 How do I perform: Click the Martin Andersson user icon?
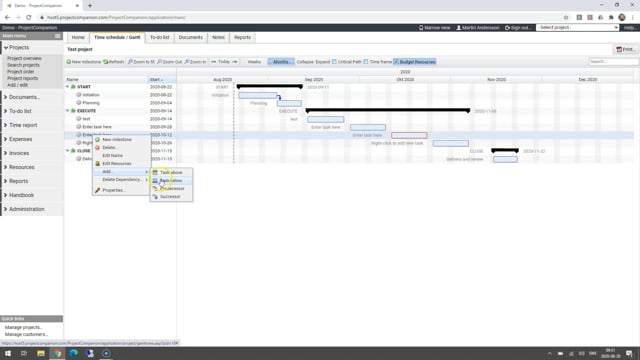458,28
